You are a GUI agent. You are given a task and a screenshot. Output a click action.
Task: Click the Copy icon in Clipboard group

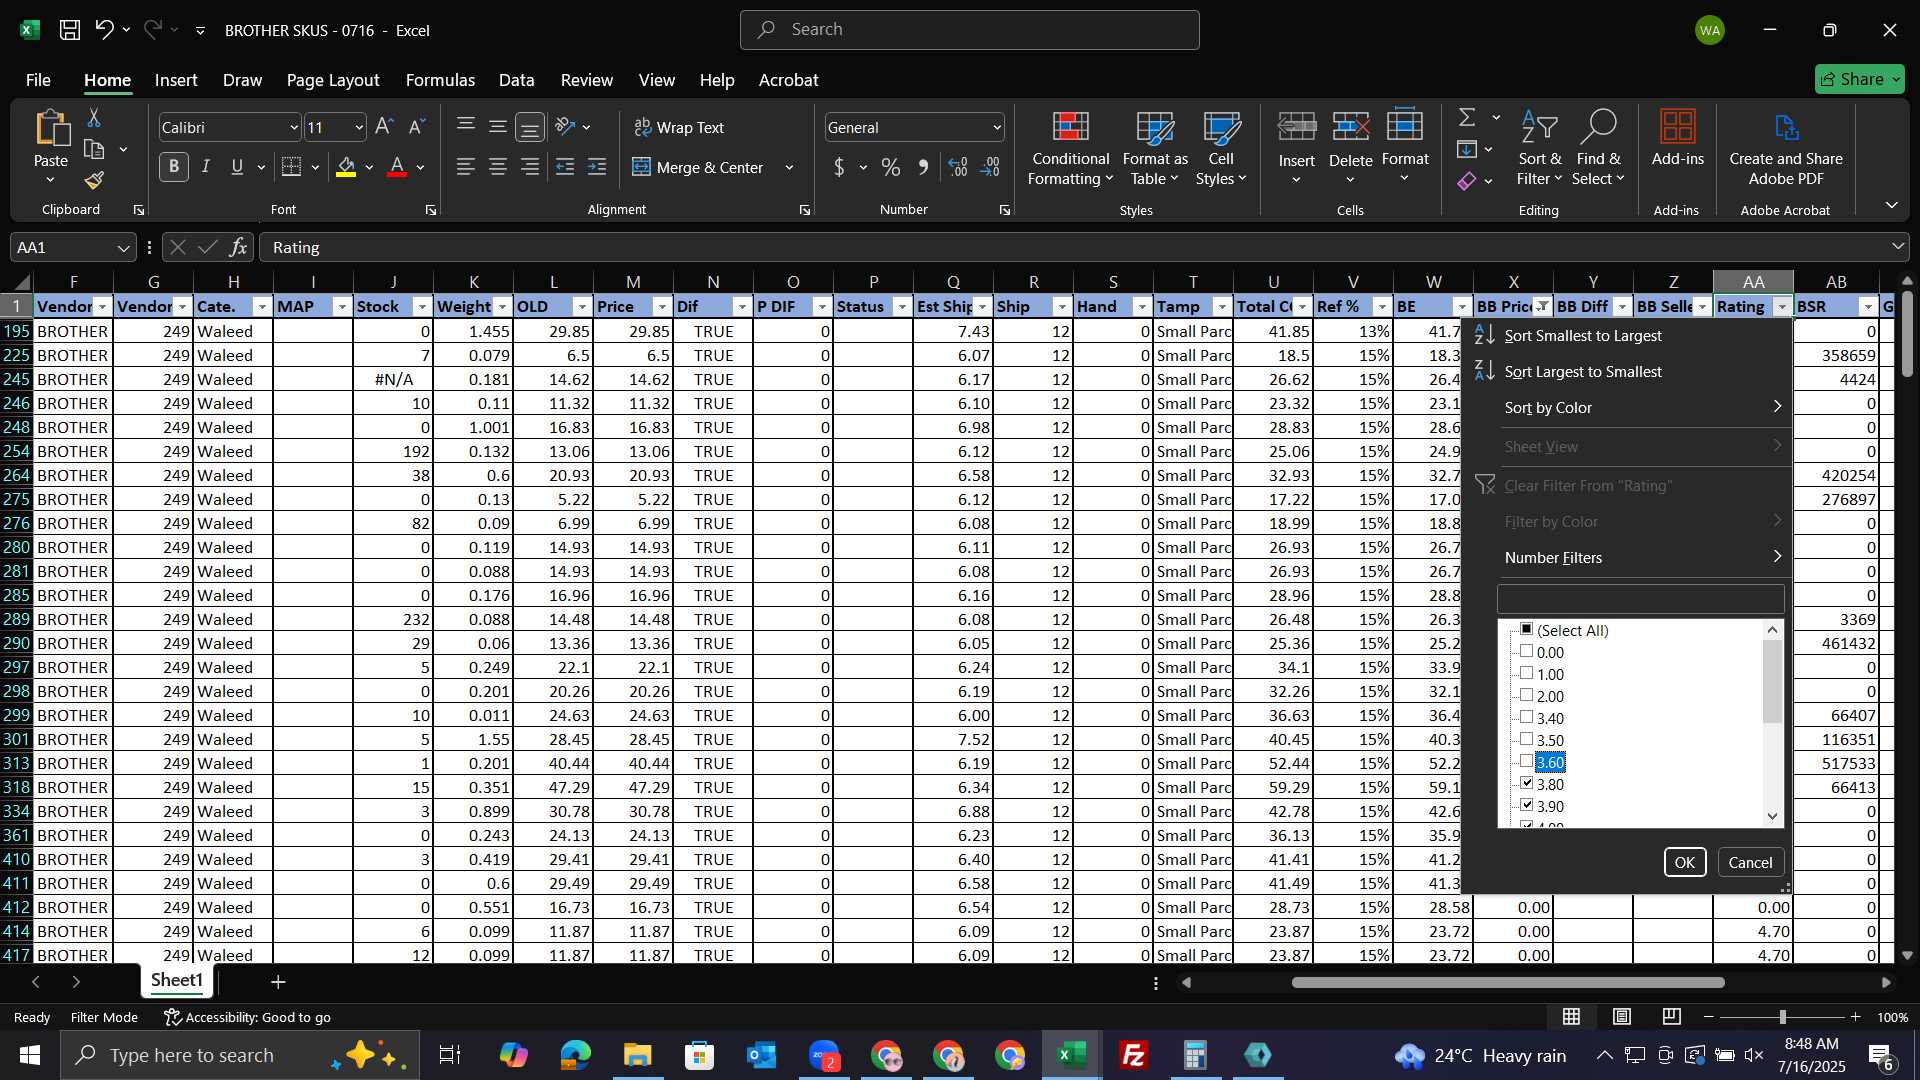94,150
